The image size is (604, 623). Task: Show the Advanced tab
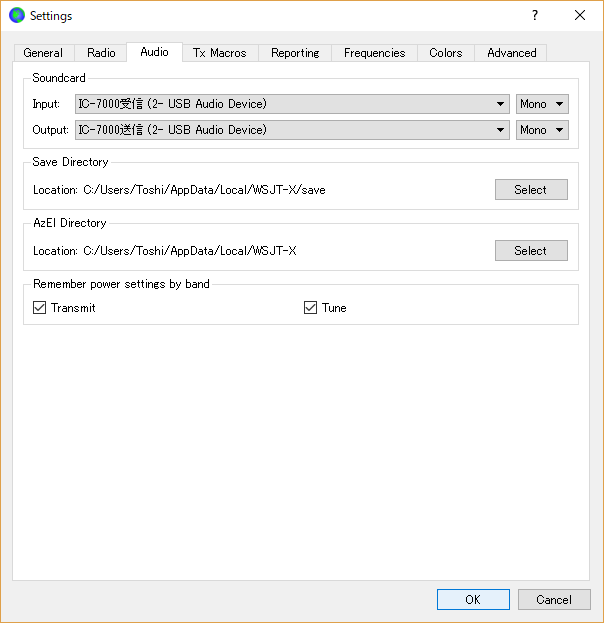click(511, 53)
